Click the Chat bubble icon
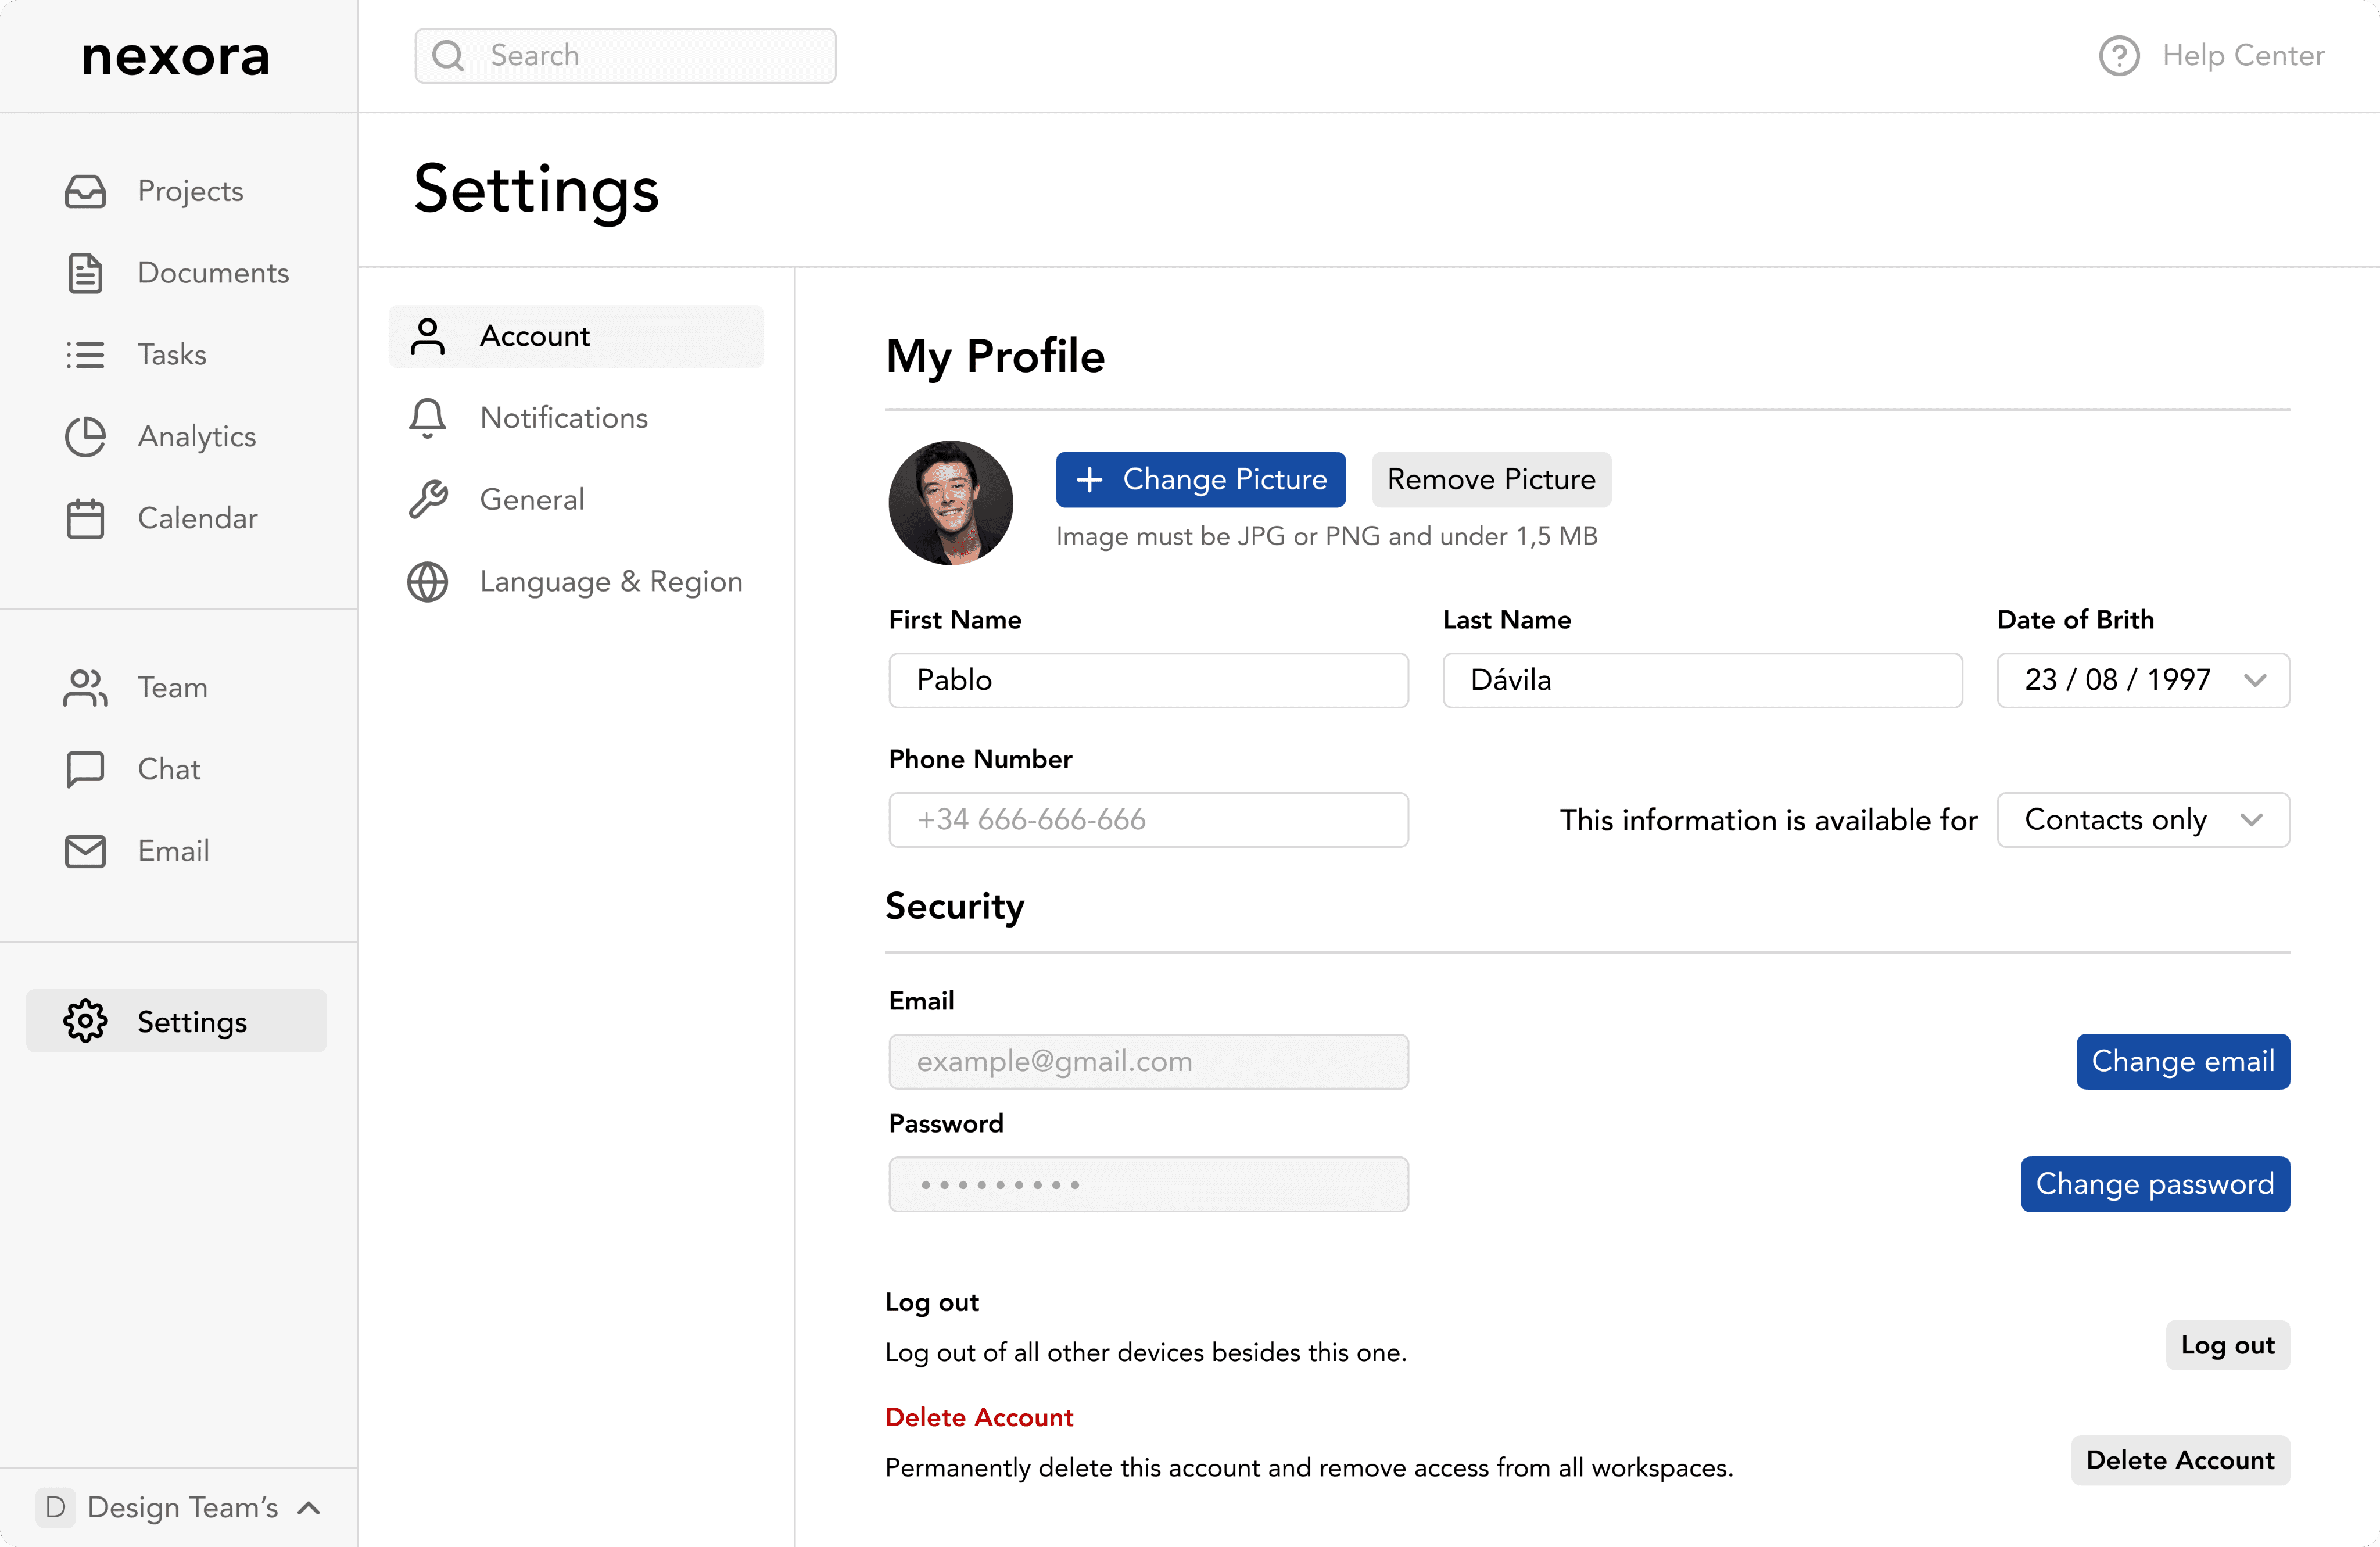This screenshot has width=2380, height=1547. 85,769
